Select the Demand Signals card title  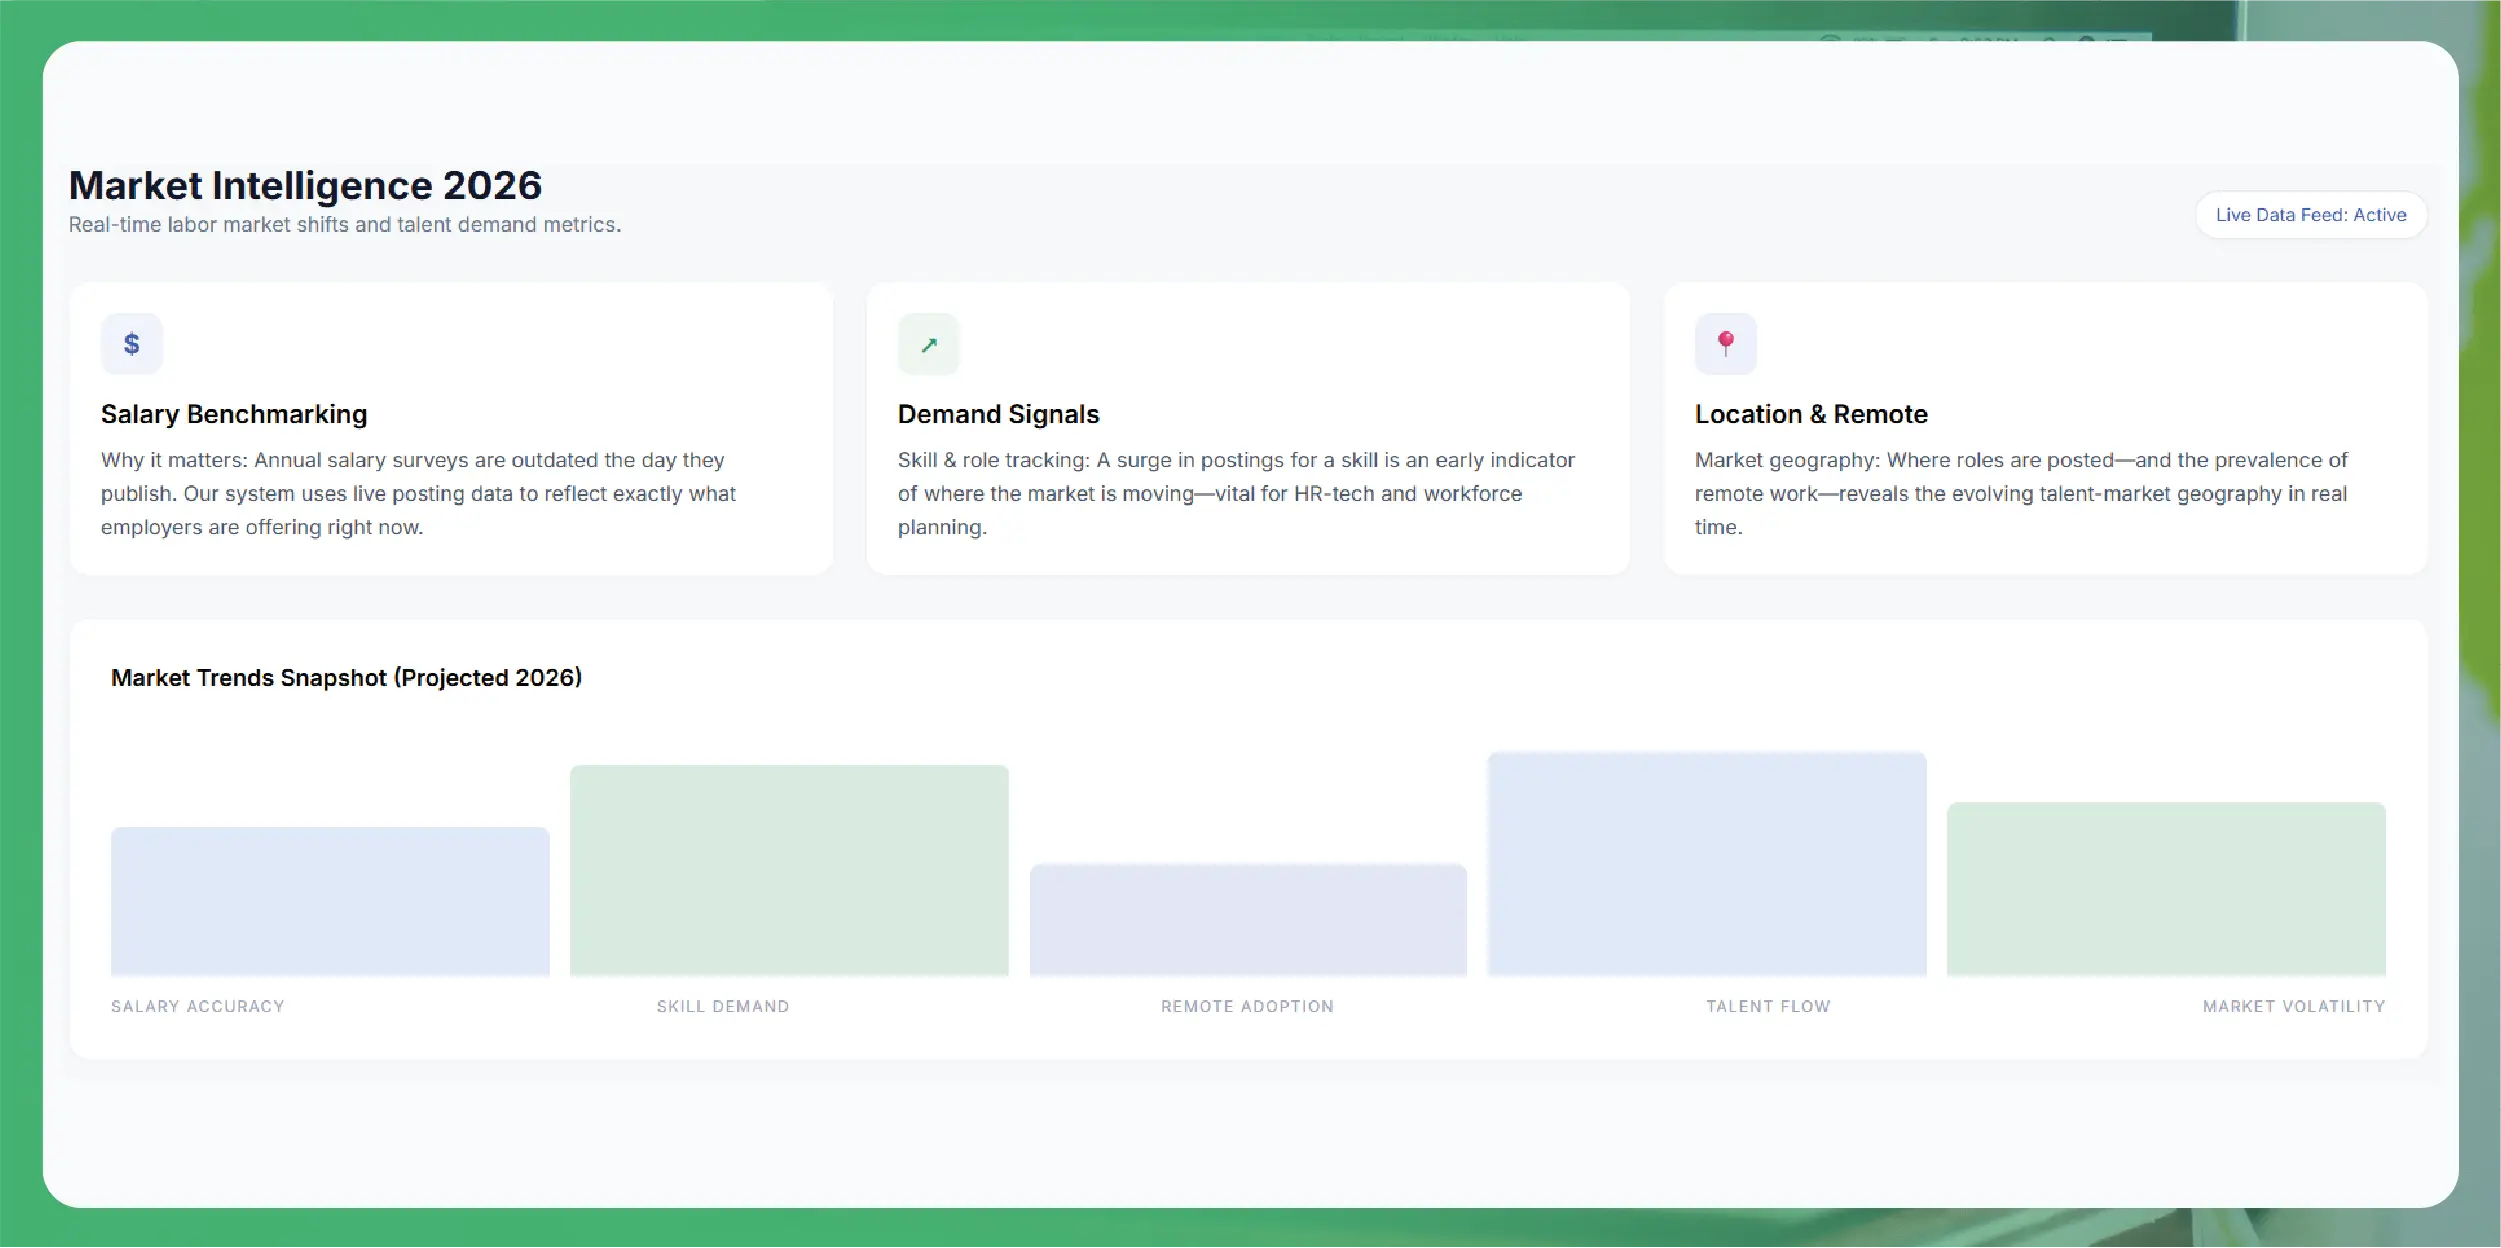point(998,414)
